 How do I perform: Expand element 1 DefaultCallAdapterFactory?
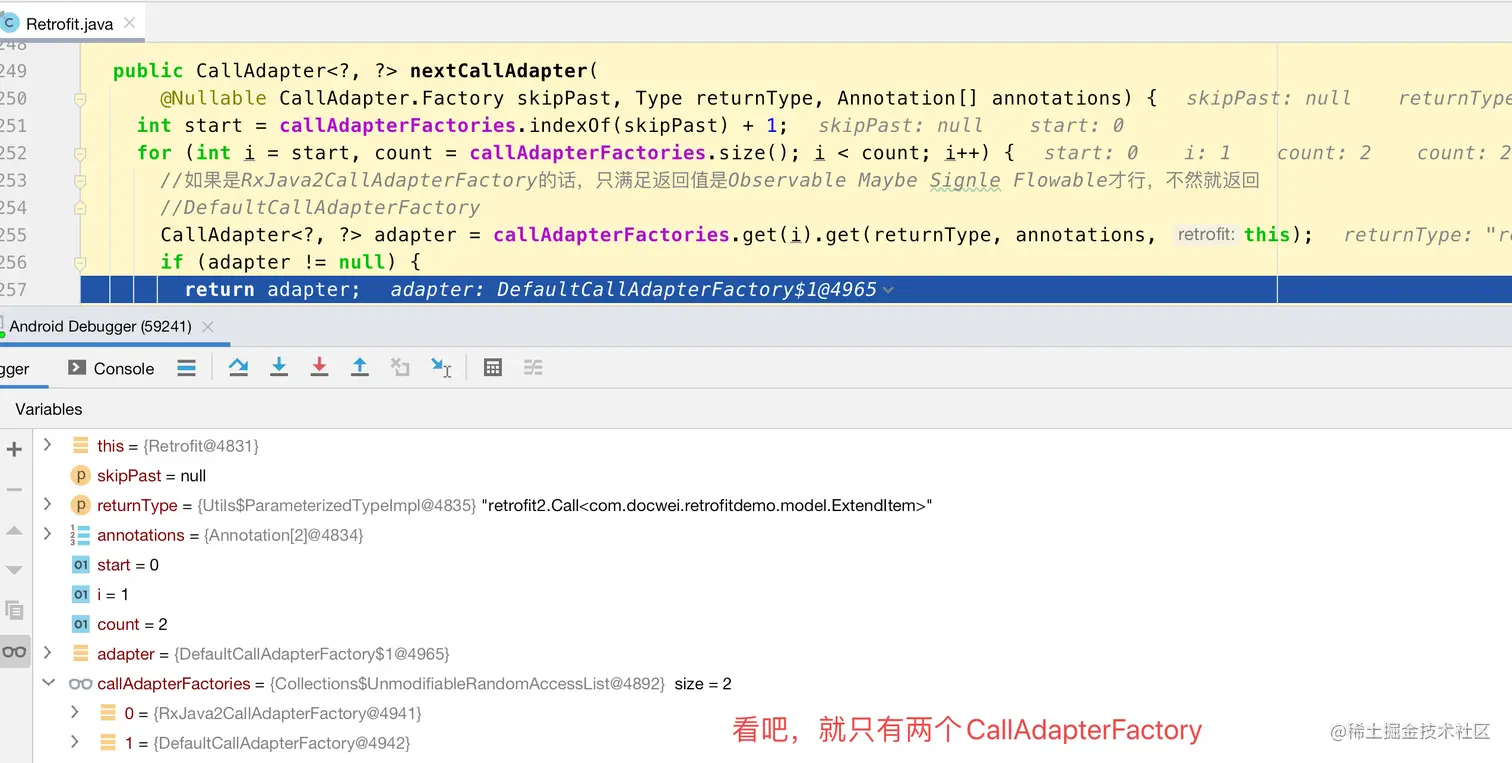click(75, 743)
